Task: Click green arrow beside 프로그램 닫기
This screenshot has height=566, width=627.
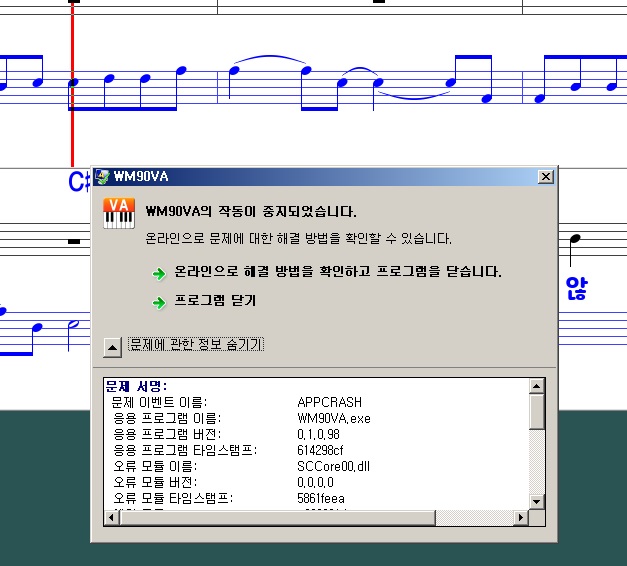Action: [159, 302]
